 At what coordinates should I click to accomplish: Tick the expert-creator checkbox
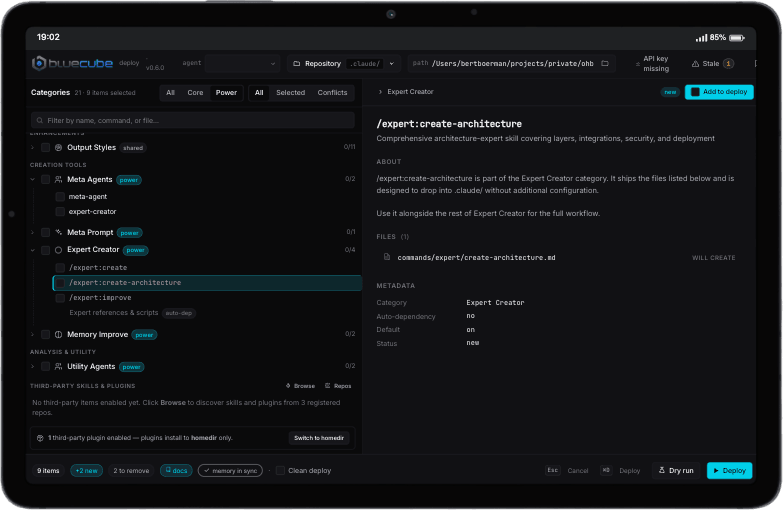click(60, 211)
